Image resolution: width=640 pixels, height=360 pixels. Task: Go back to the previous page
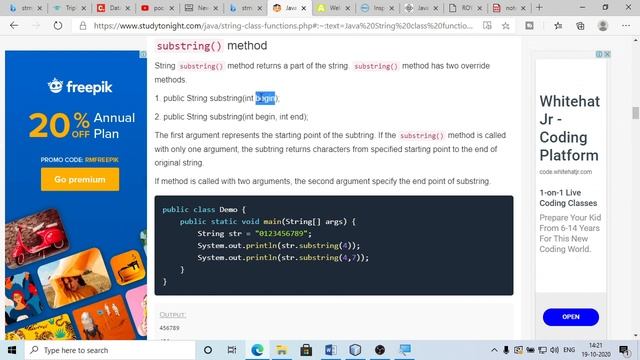coord(14,26)
